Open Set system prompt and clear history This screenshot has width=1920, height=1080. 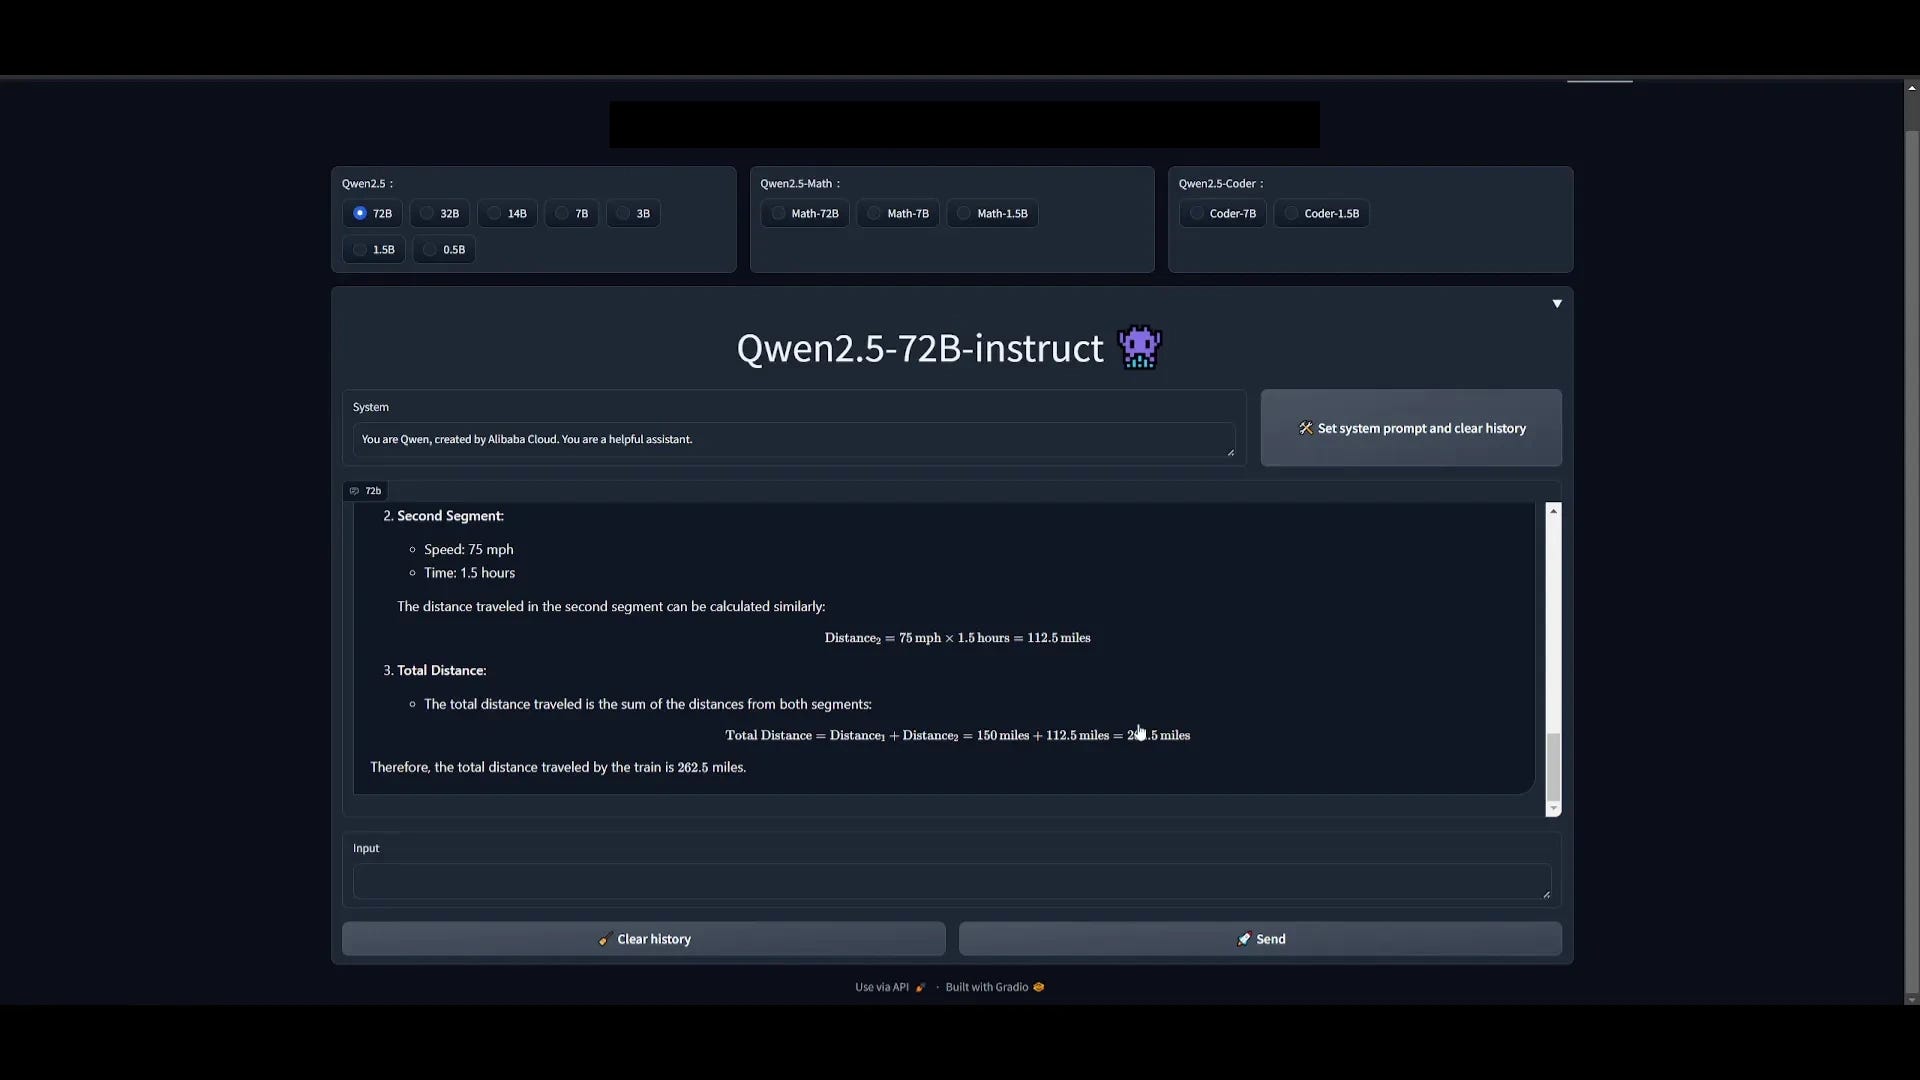[1411, 428]
